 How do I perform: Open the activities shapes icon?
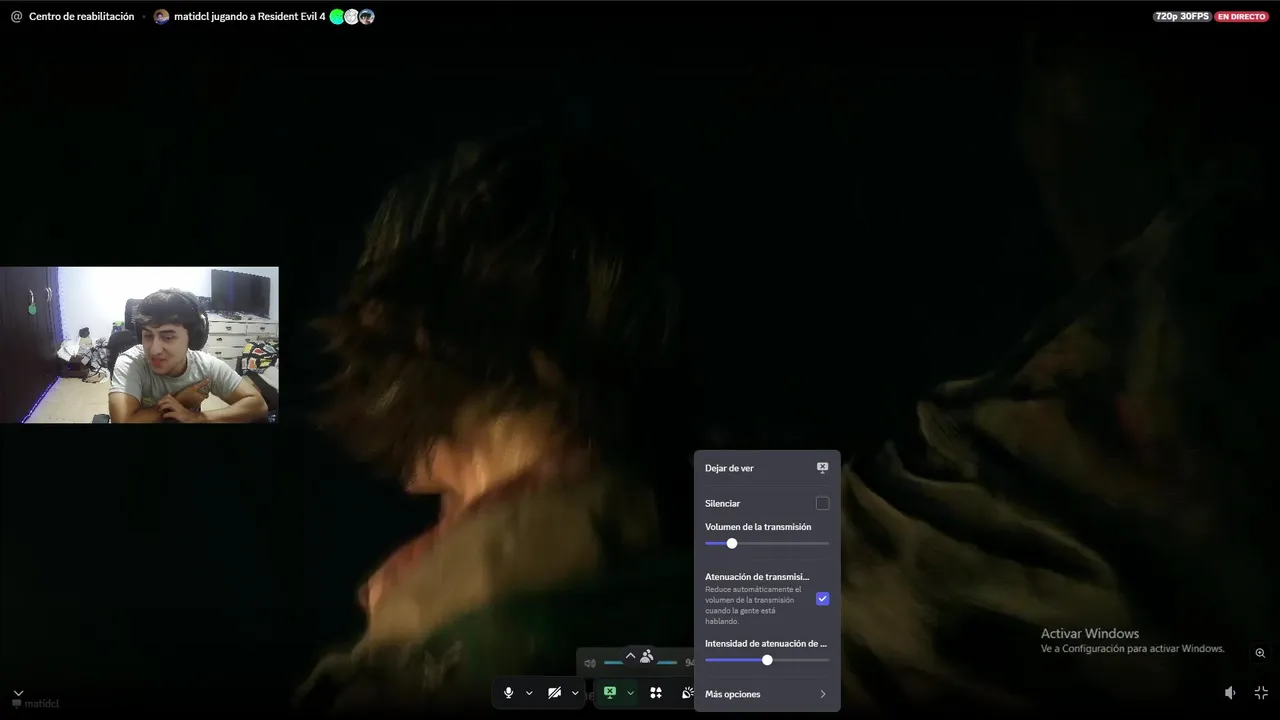point(656,693)
